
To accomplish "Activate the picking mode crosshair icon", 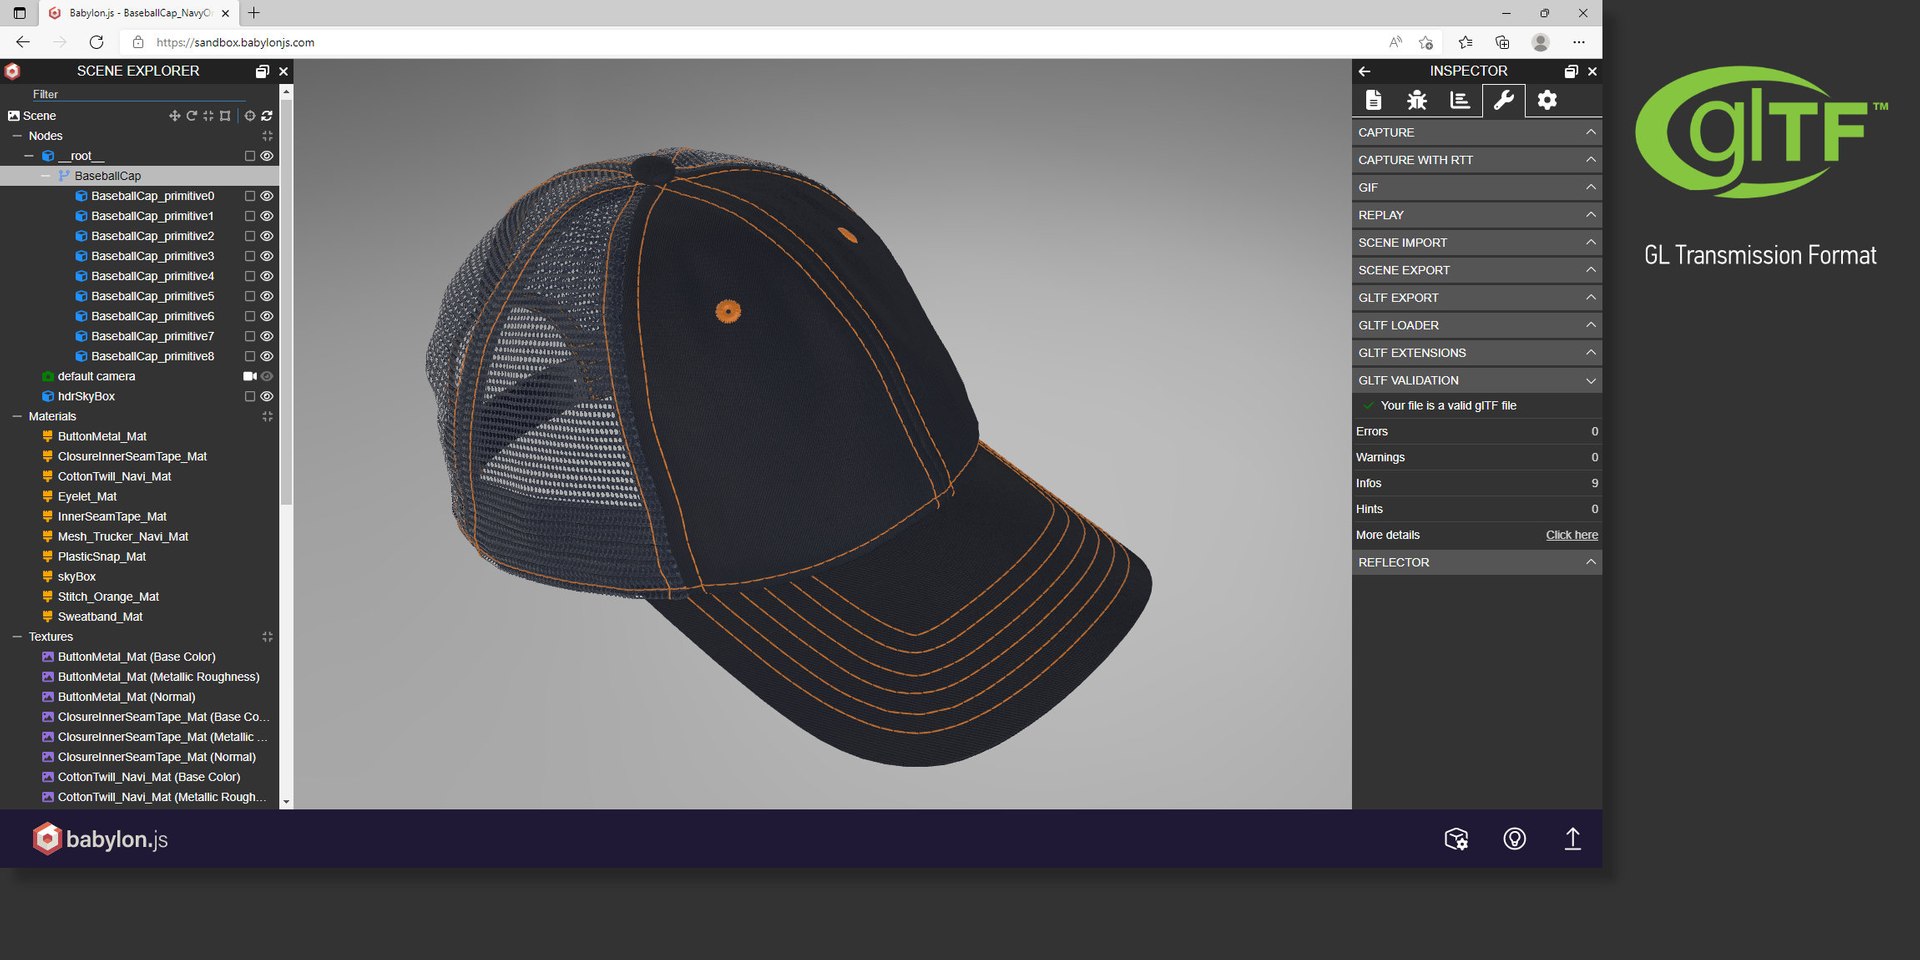I will click(250, 116).
